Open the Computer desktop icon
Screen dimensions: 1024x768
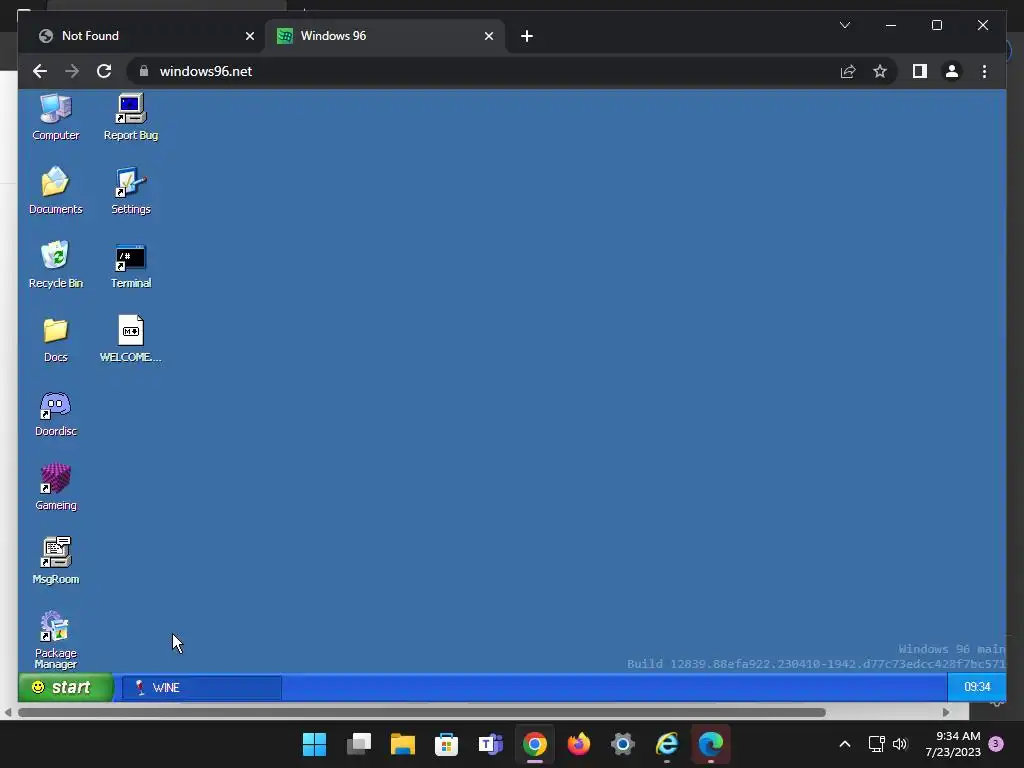pos(56,118)
